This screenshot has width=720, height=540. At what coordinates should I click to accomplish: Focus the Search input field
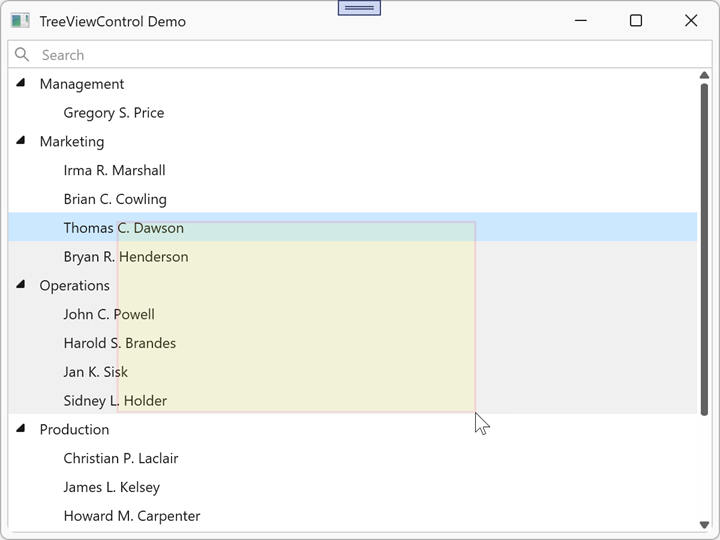(x=360, y=55)
